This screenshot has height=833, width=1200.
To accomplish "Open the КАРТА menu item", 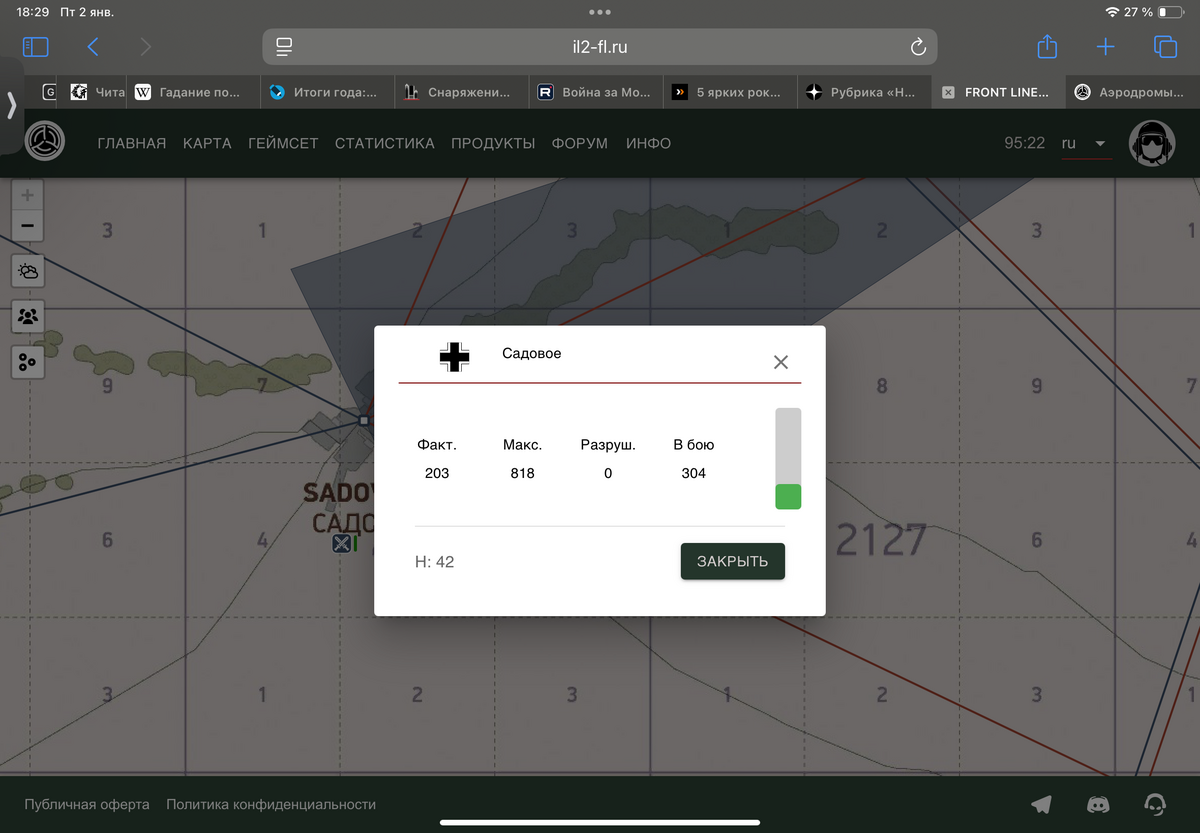I will (x=207, y=144).
